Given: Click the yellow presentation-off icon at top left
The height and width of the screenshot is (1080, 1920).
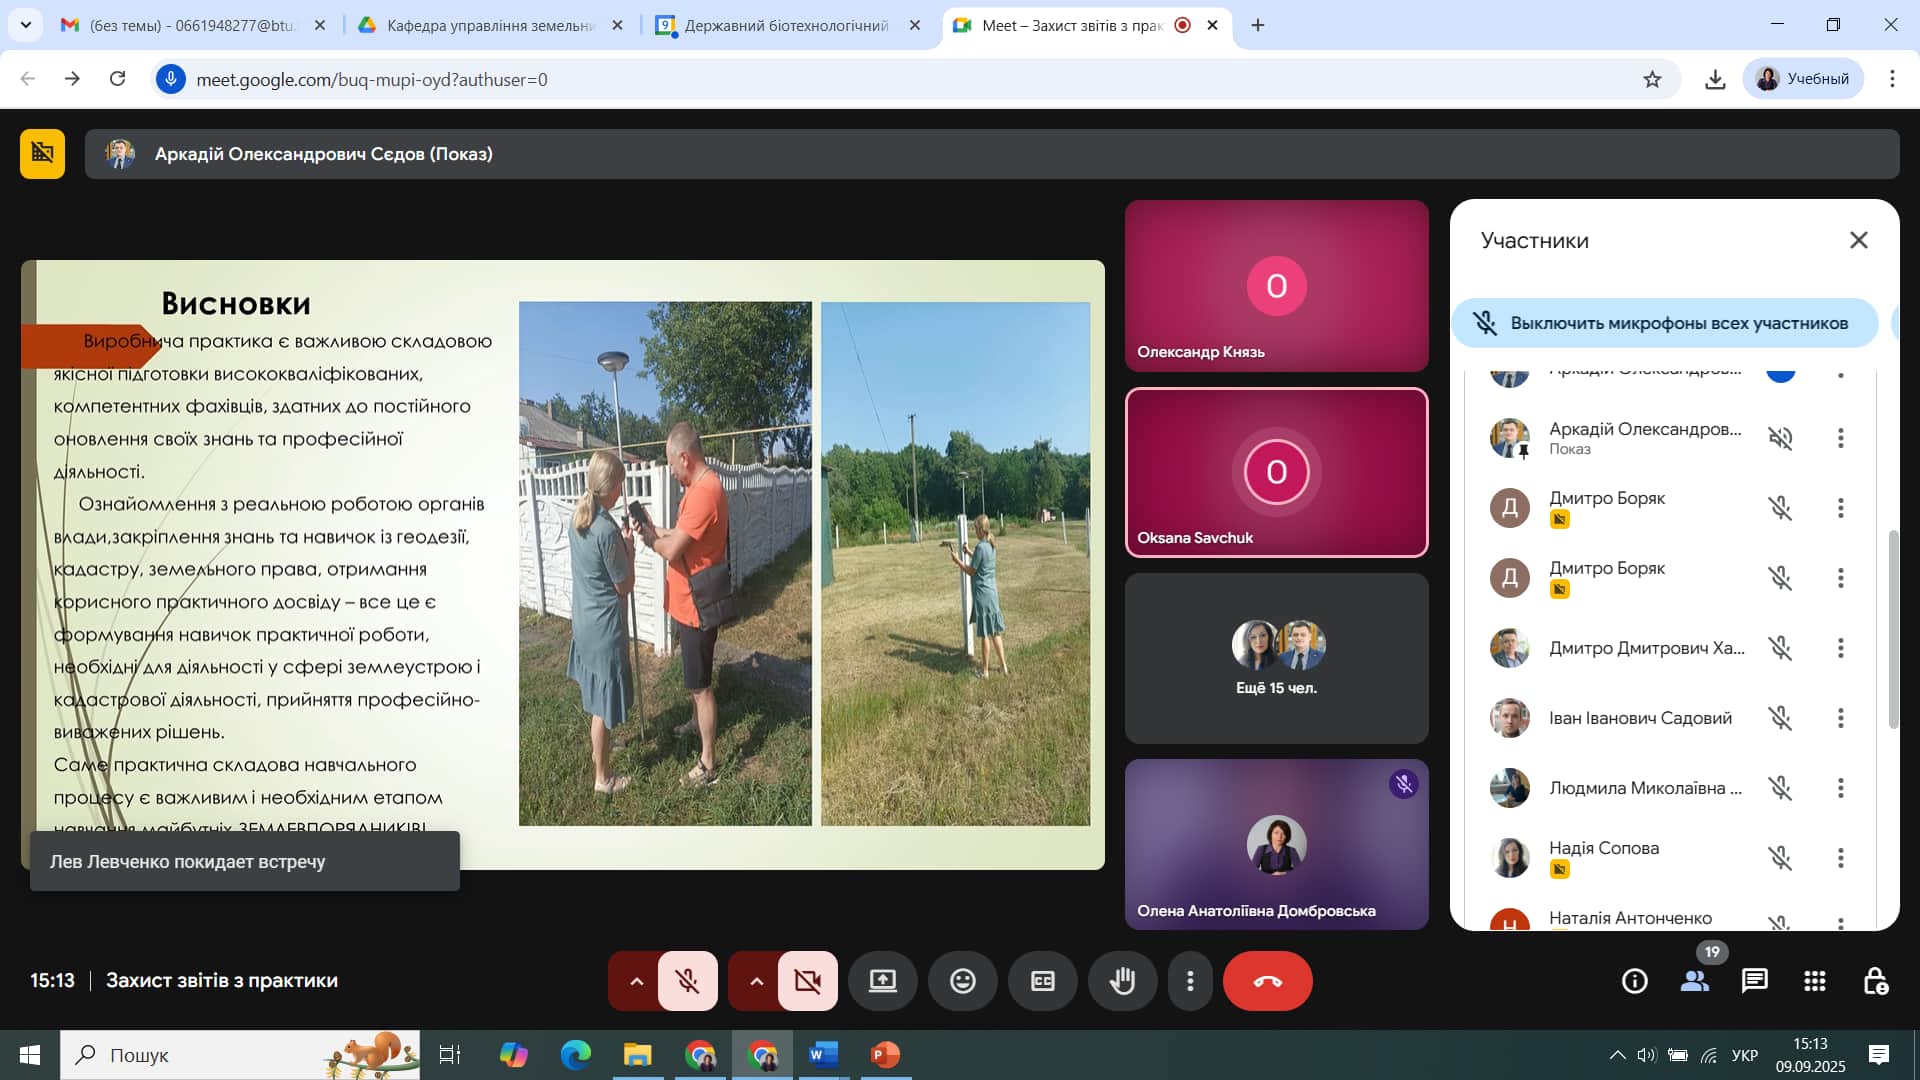Looking at the screenshot, I should pyautogui.click(x=42, y=154).
